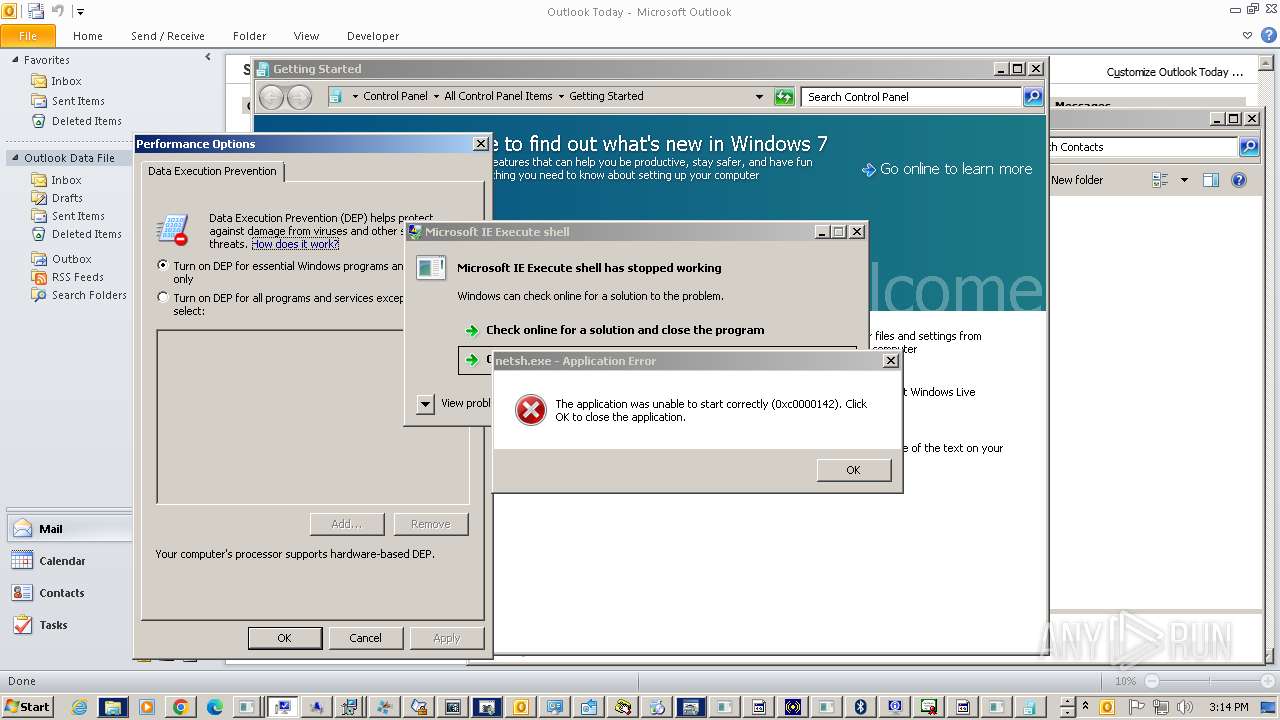Image resolution: width=1280 pixels, height=720 pixels.
Task: Open the Developer ribbon tab
Action: pyautogui.click(x=373, y=36)
